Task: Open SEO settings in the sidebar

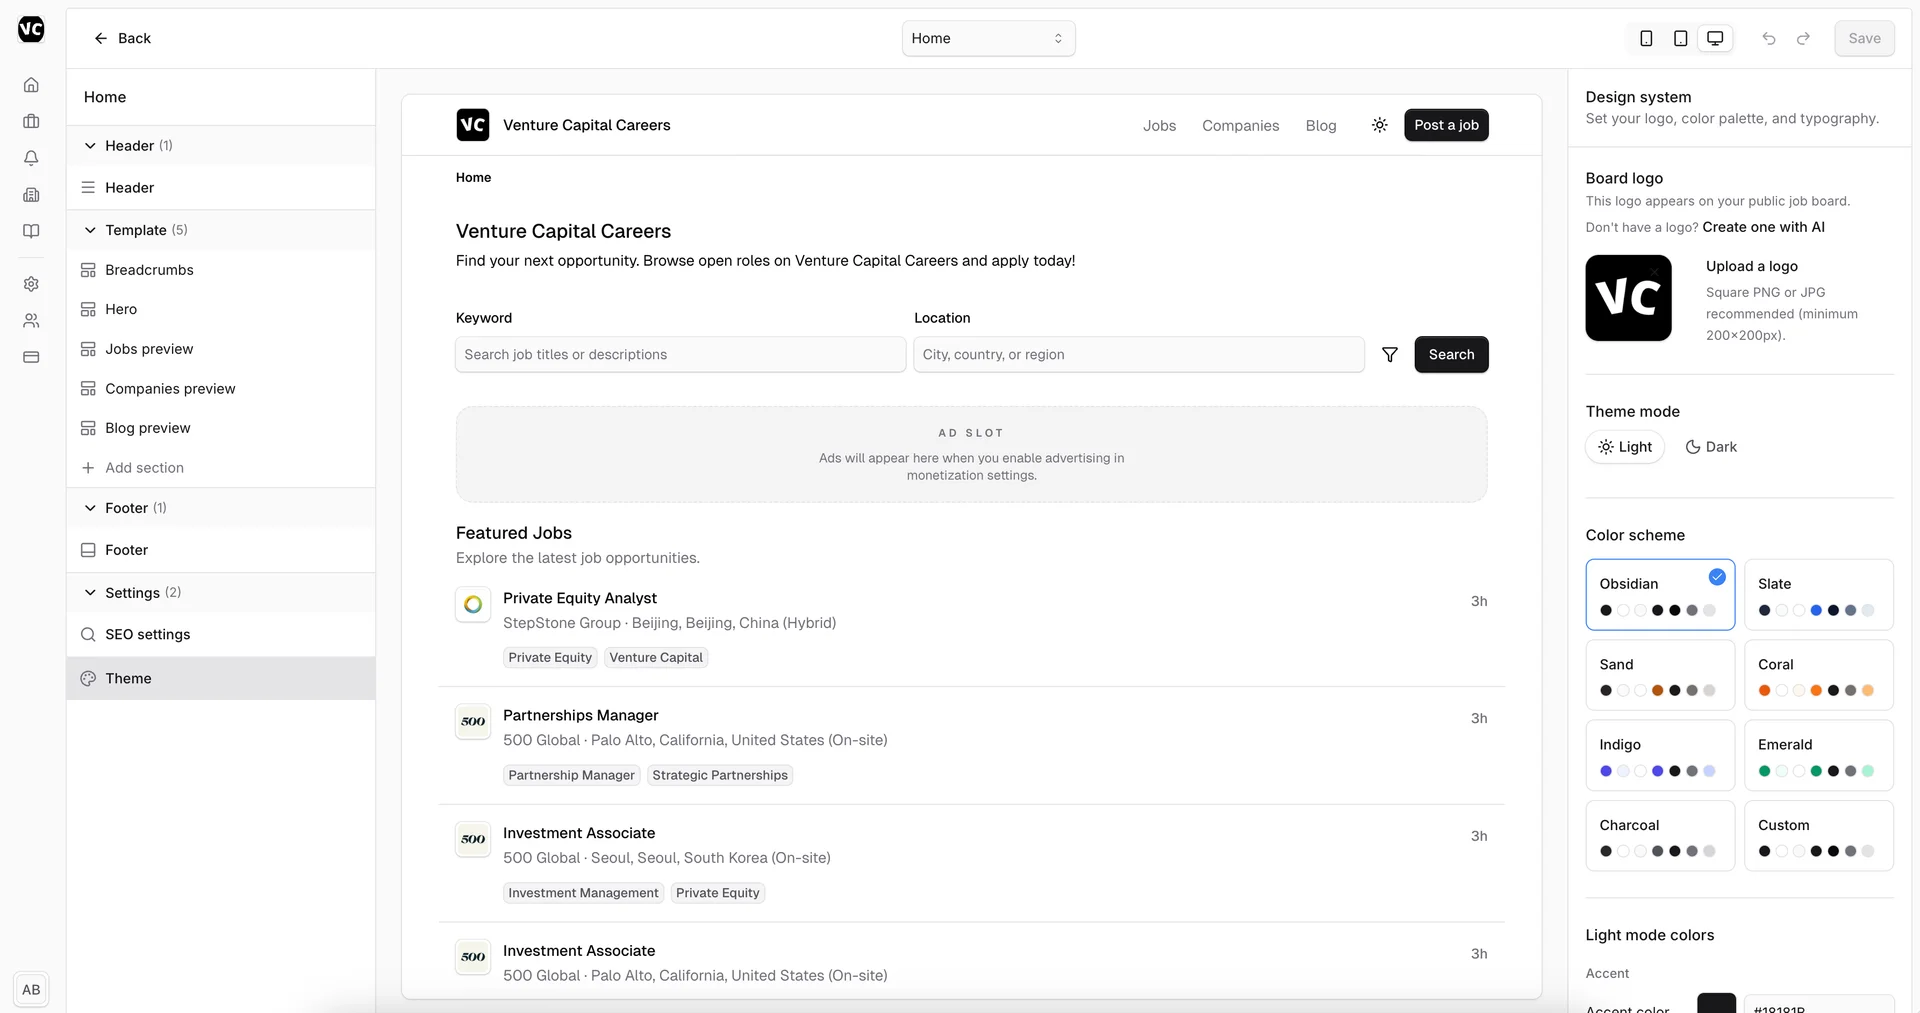Action: click(x=147, y=634)
